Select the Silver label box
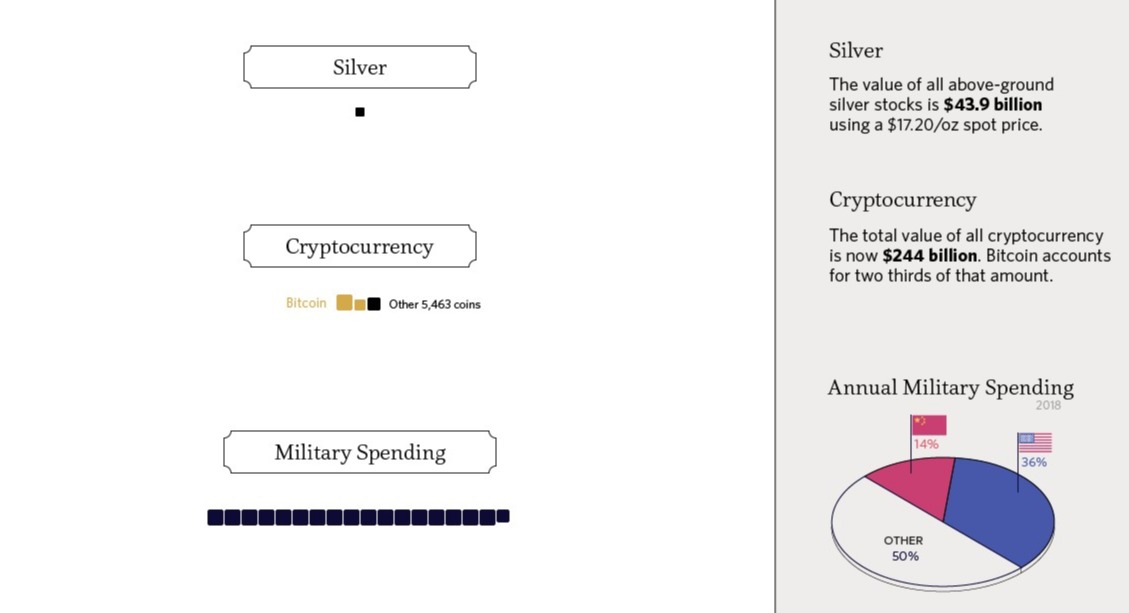This screenshot has width=1129, height=613. tap(360, 67)
